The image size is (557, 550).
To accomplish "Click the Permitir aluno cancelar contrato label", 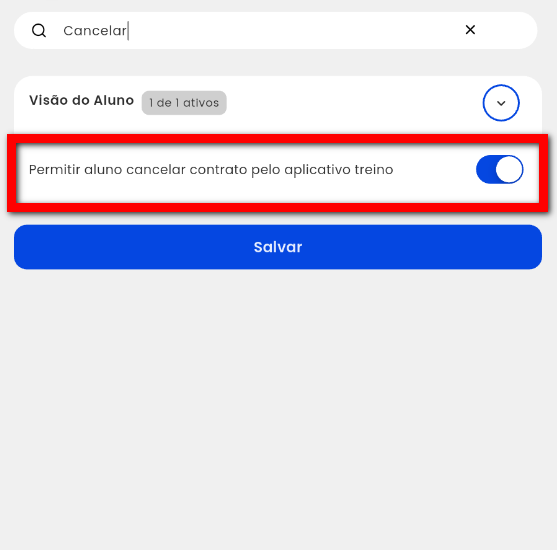I will (211, 170).
